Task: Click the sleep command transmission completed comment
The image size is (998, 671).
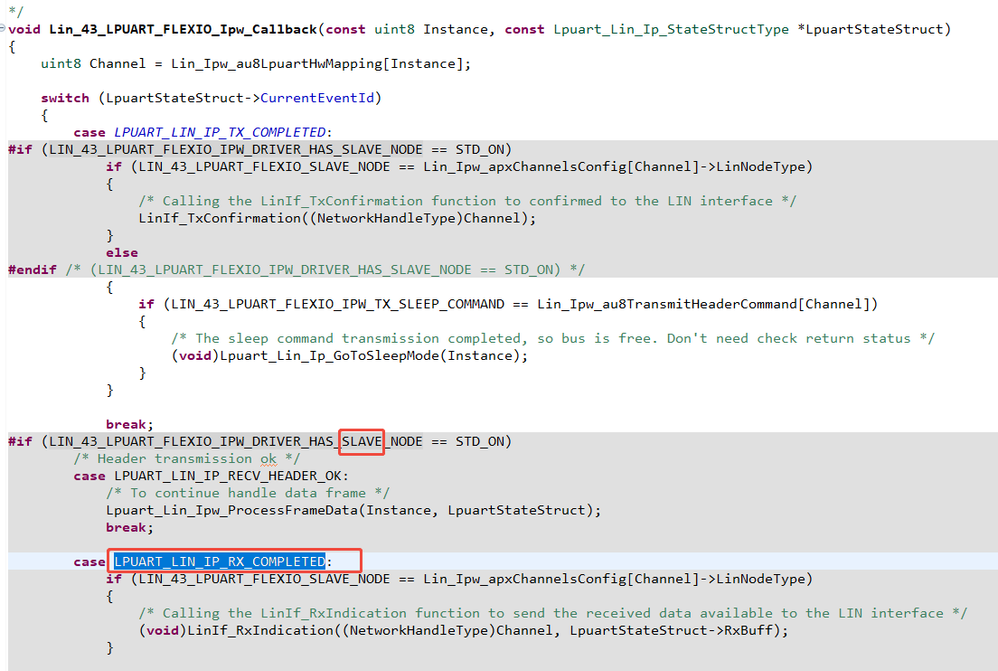Action: tap(552, 339)
